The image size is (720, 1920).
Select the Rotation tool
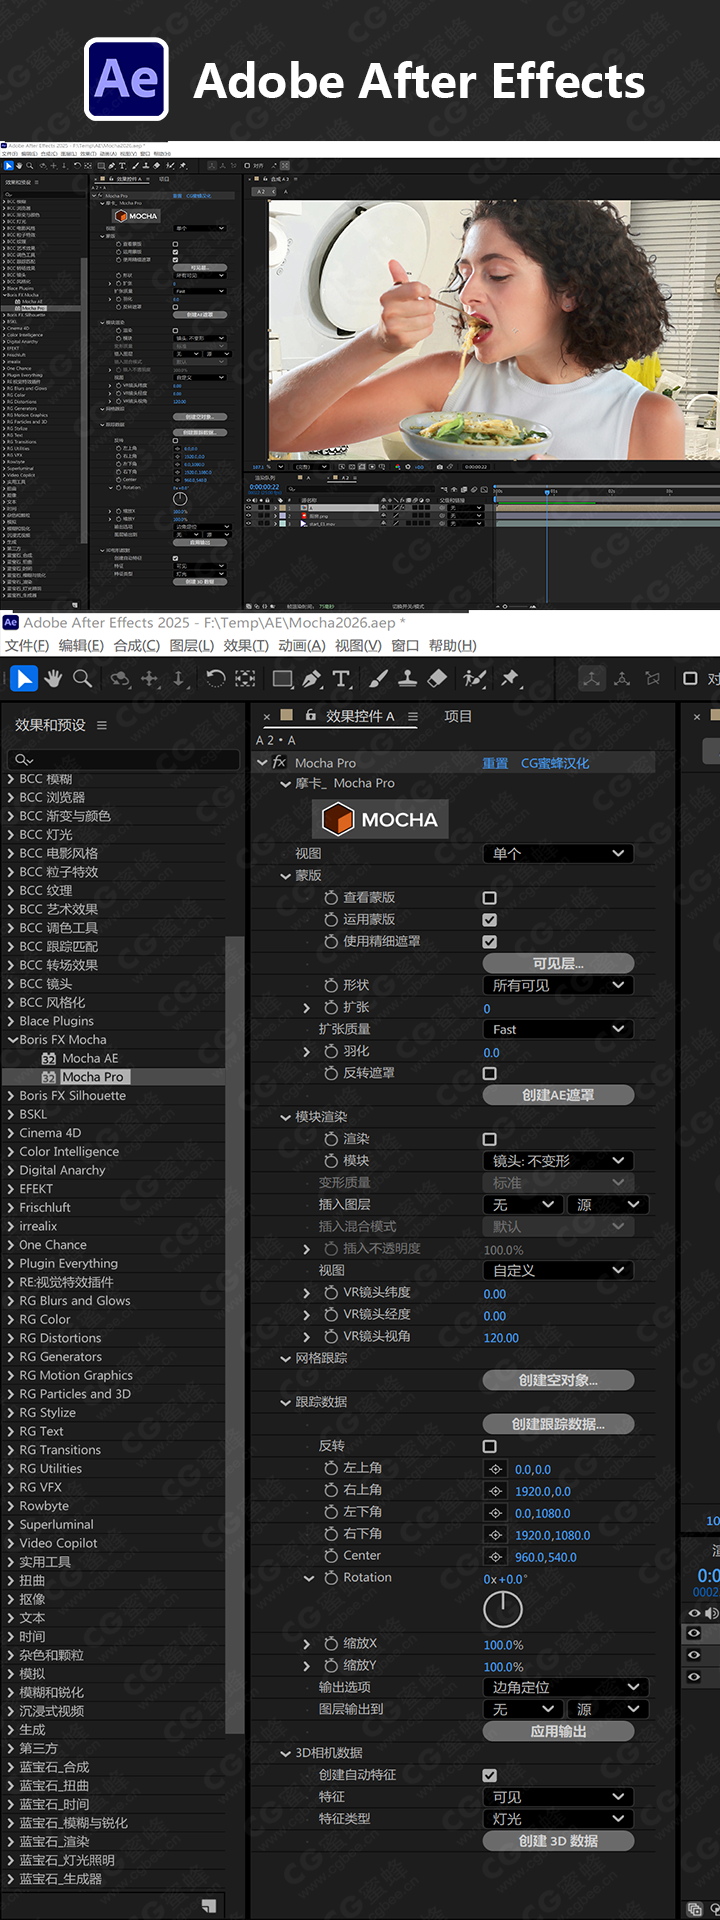[215, 679]
